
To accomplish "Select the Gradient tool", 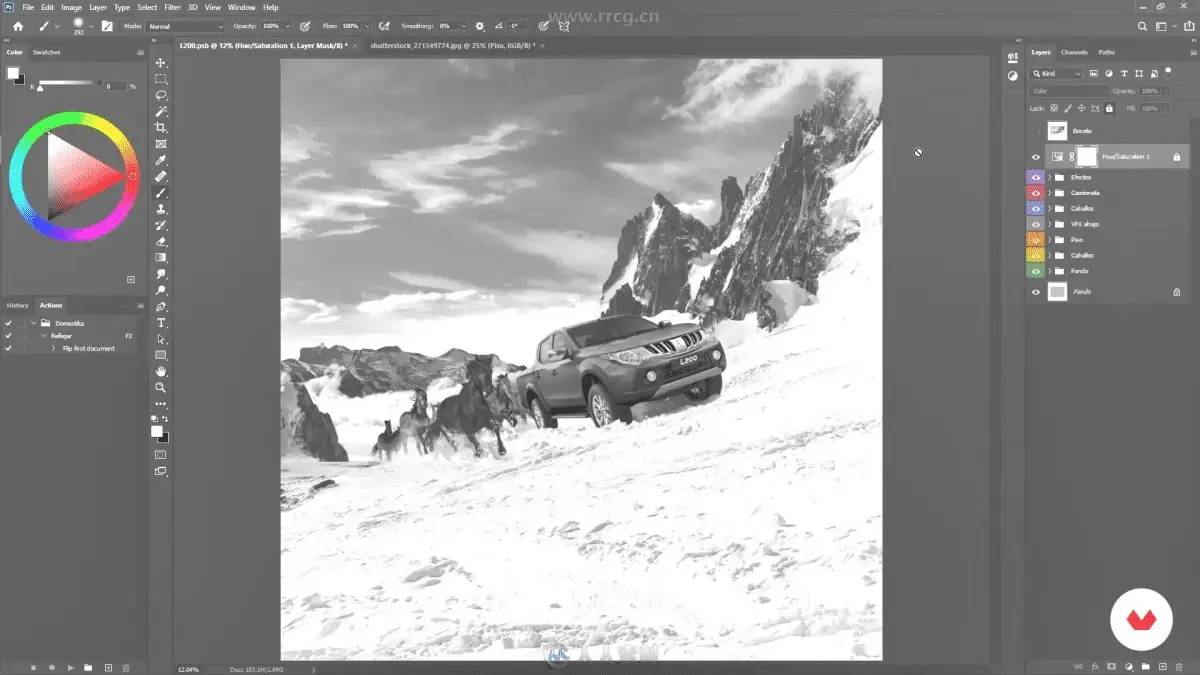I will pos(161,257).
